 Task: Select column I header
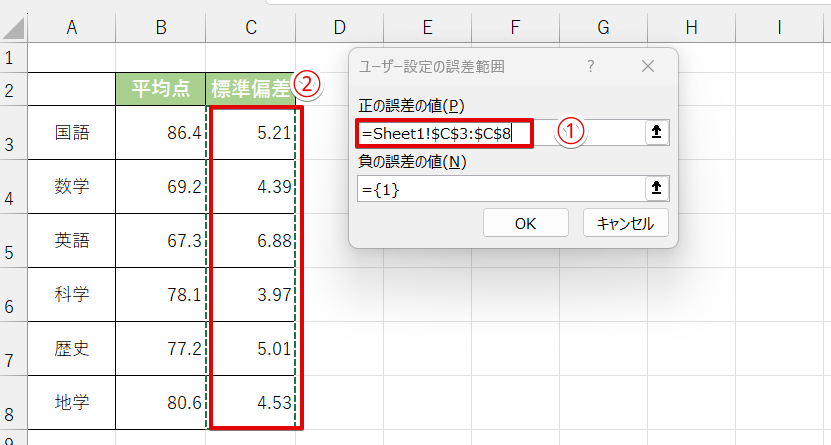[x=780, y=29]
